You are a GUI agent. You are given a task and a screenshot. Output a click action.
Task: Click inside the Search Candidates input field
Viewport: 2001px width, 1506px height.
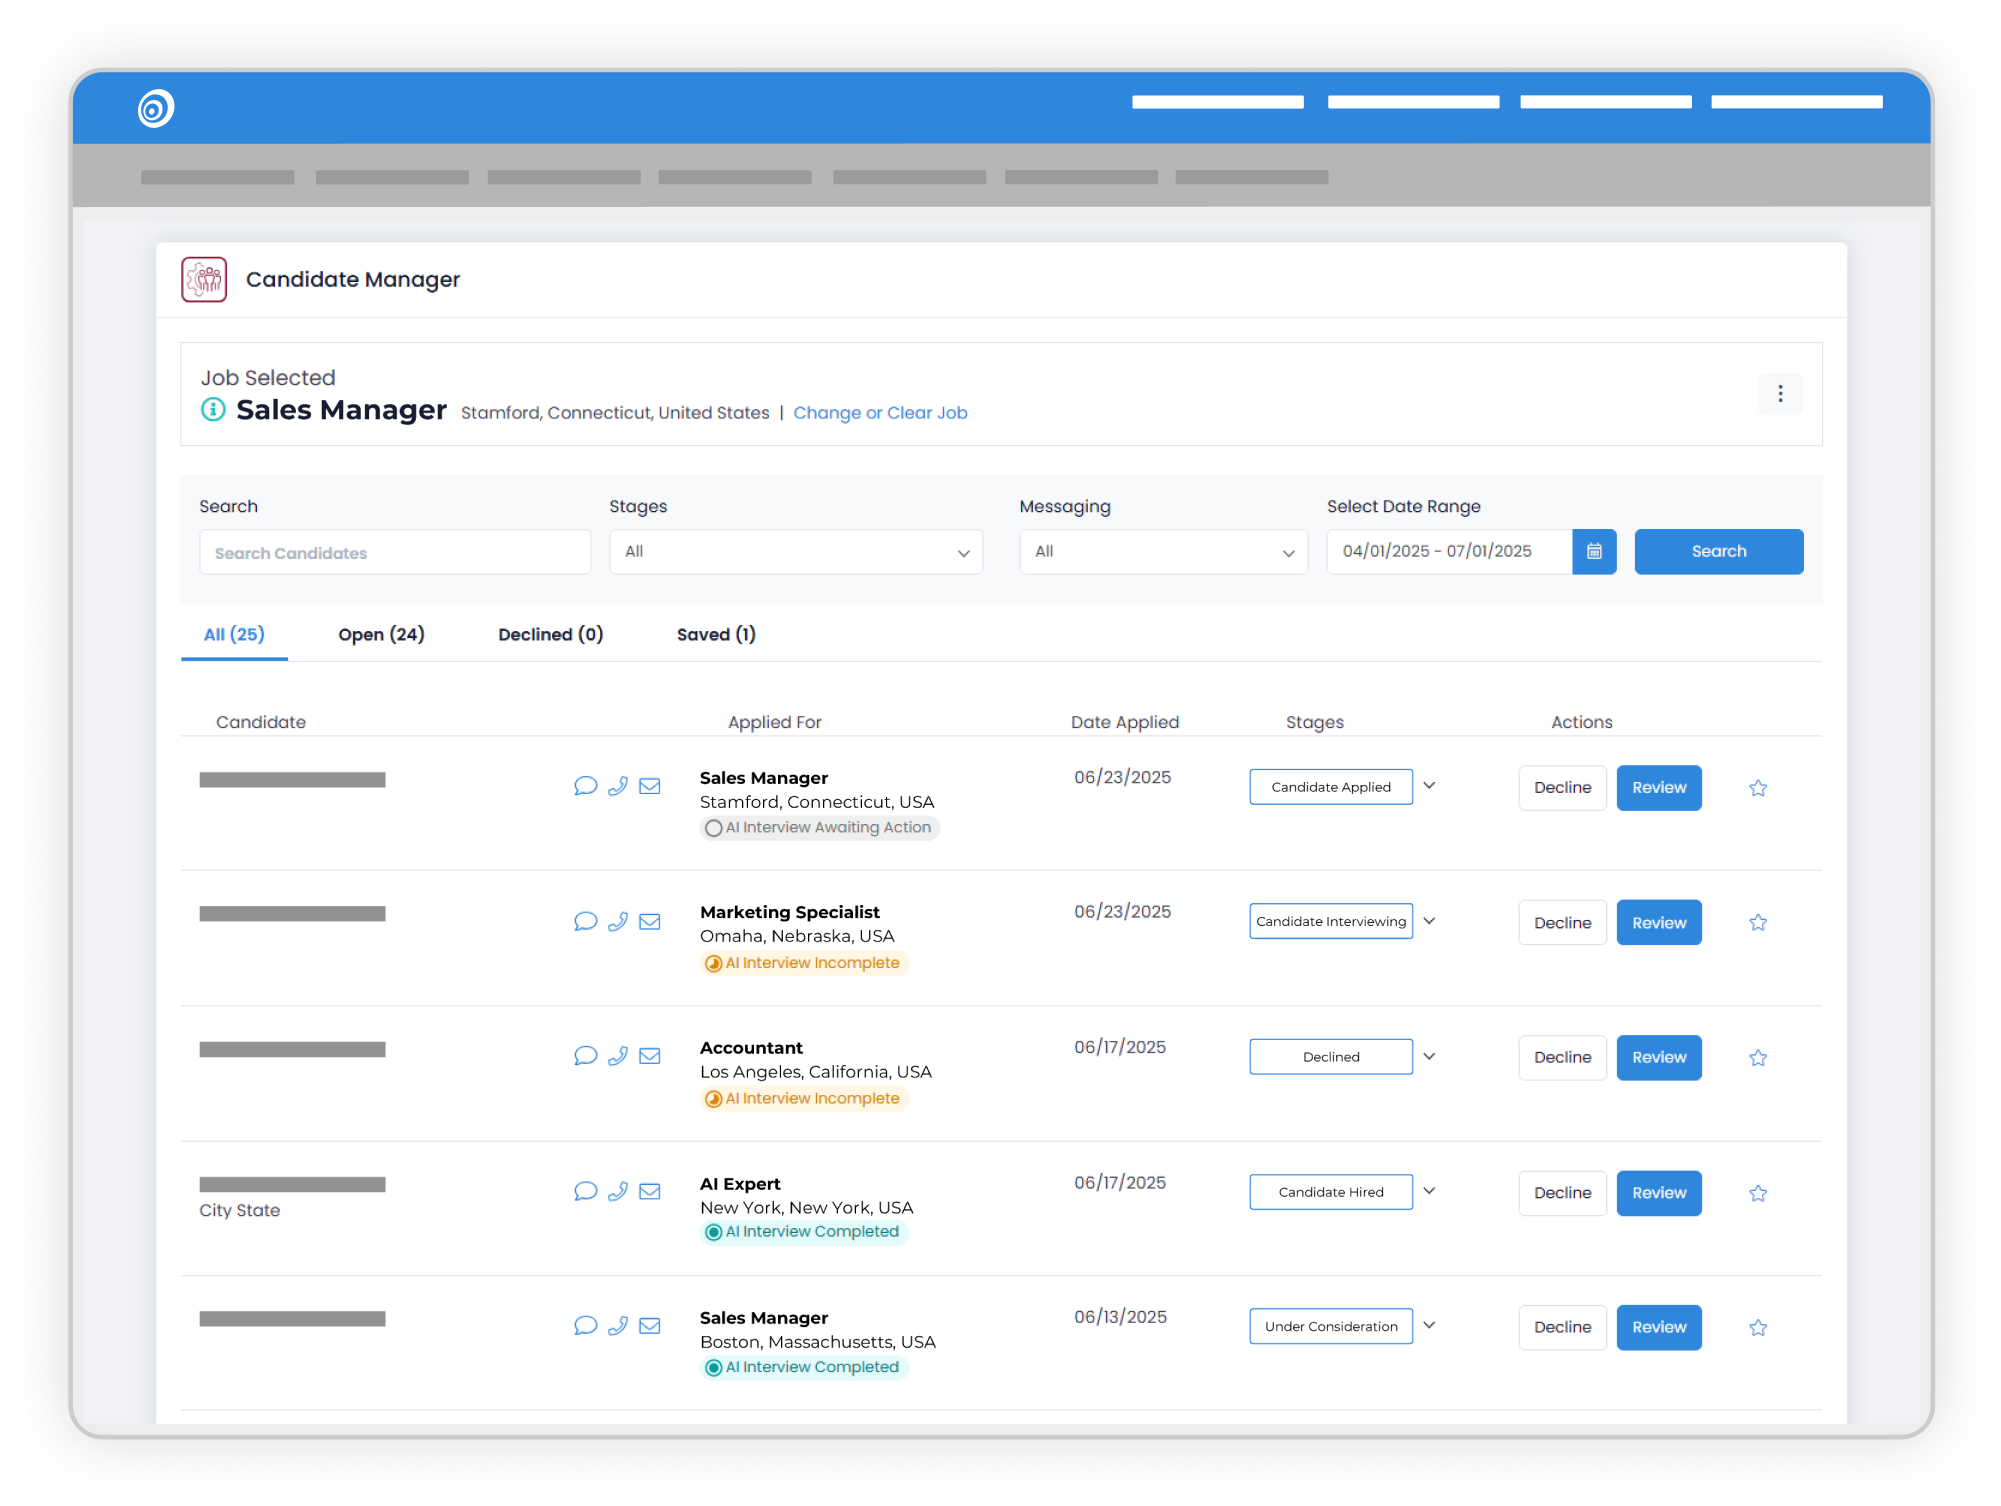point(394,551)
